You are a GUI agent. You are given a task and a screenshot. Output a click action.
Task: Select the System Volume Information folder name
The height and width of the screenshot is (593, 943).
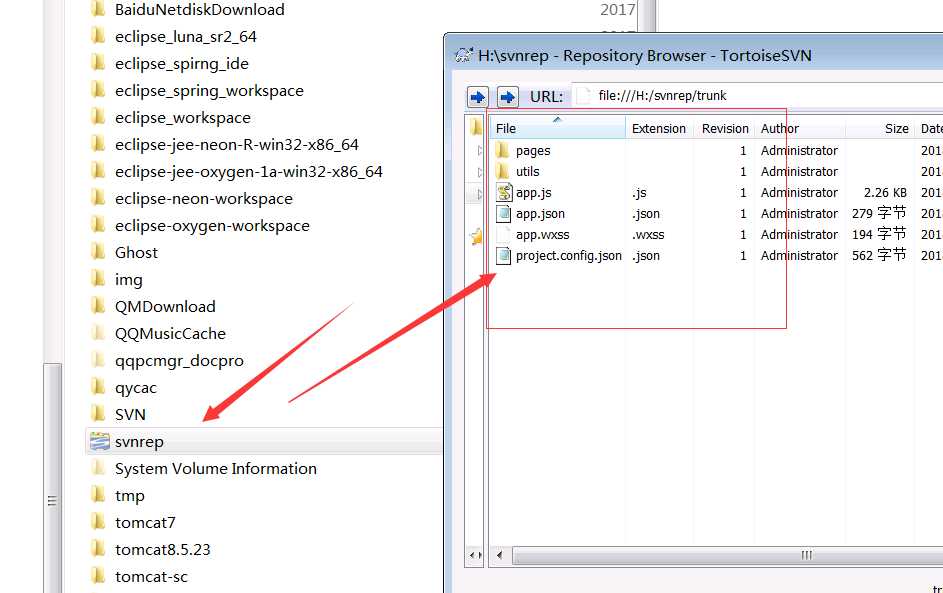pos(215,469)
